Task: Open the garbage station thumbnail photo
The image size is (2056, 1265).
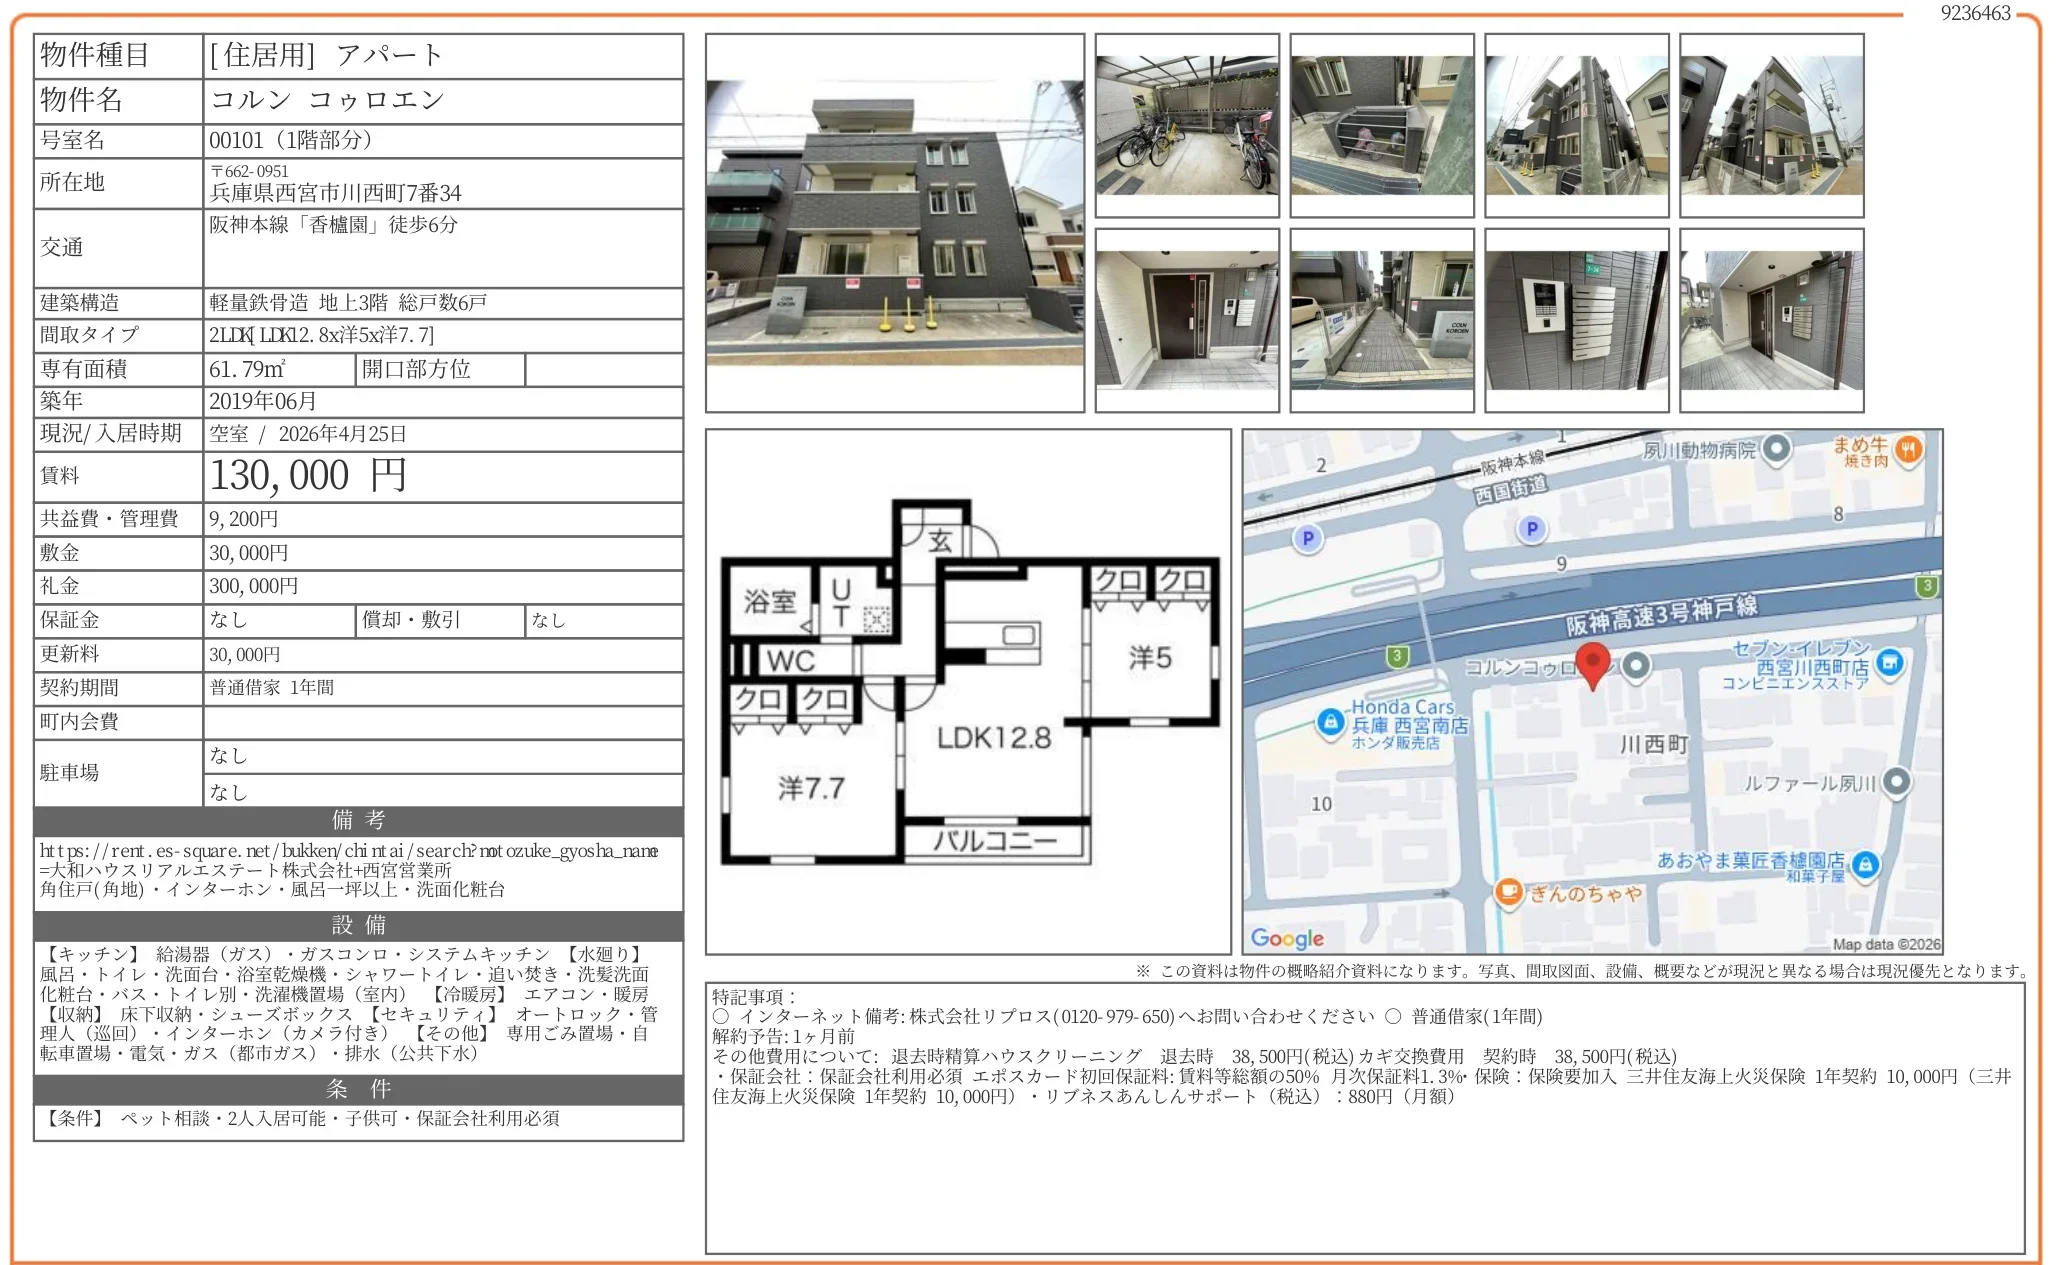Action: 1381,126
